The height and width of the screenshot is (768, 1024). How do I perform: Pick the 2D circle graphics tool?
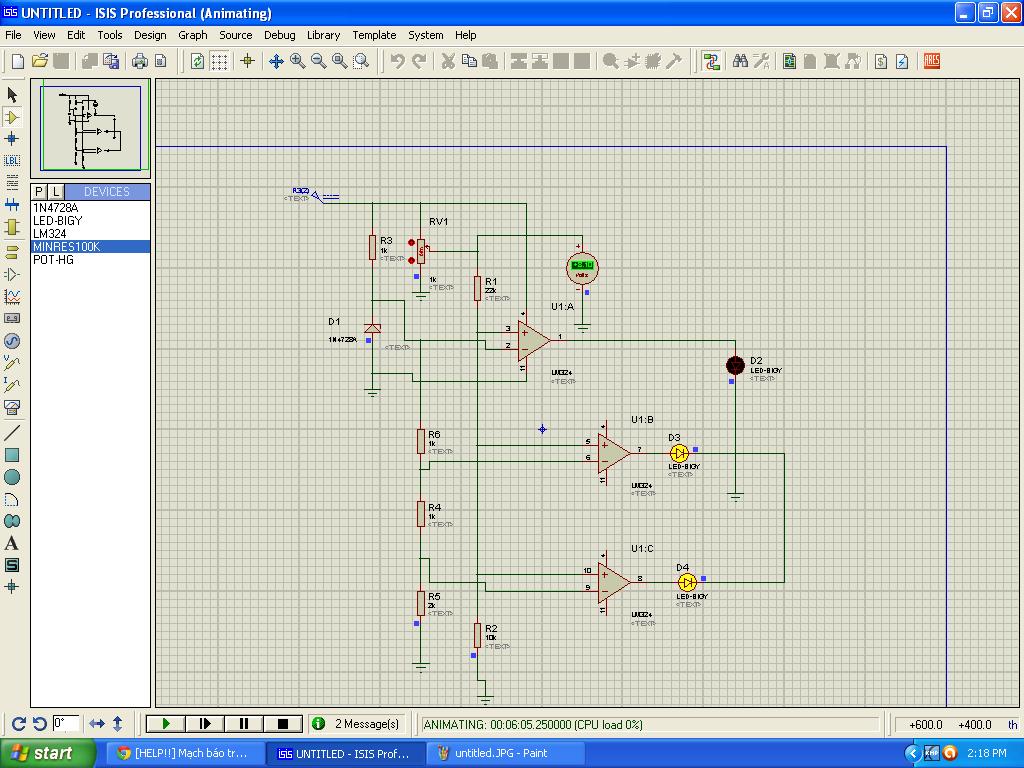[x=12, y=477]
